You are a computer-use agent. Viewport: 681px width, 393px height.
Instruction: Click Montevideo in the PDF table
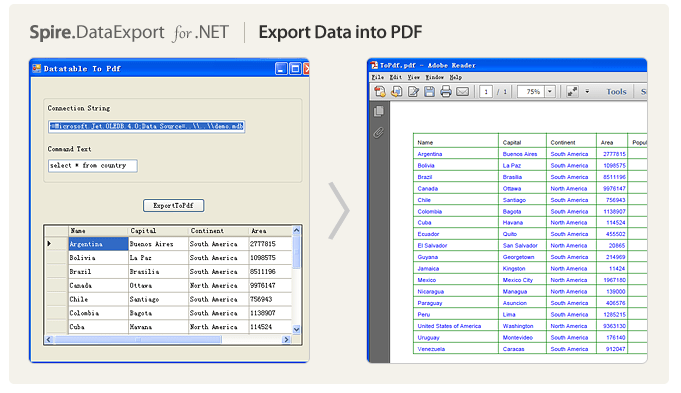[519, 337]
